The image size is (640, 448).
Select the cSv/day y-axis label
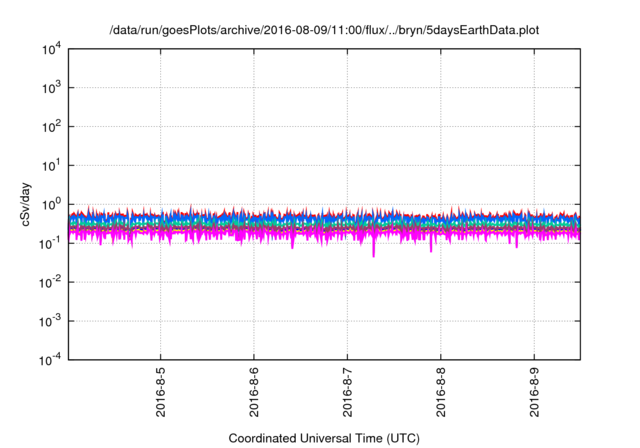click(x=26, y=204)
